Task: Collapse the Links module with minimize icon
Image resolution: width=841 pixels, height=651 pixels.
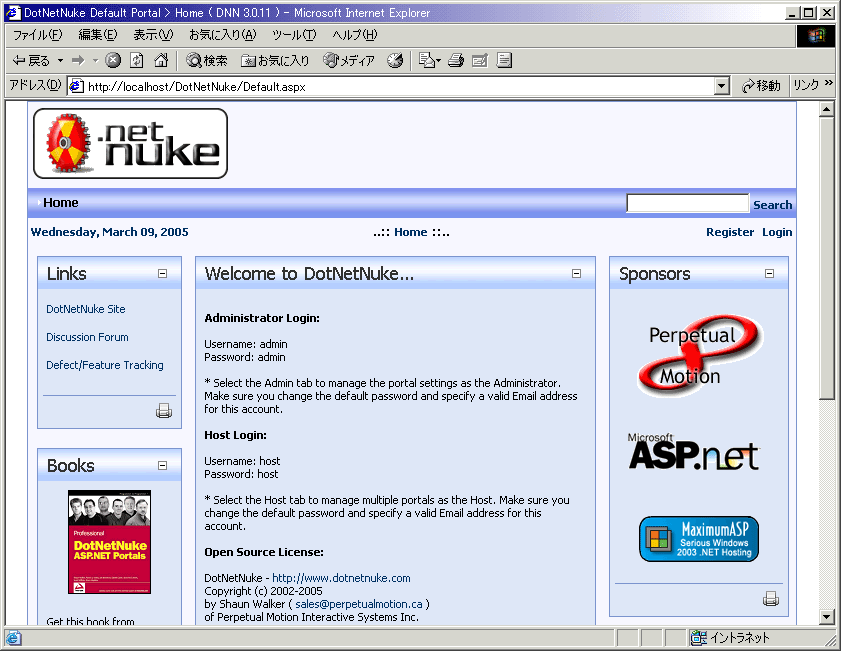Action: (163, 273)
